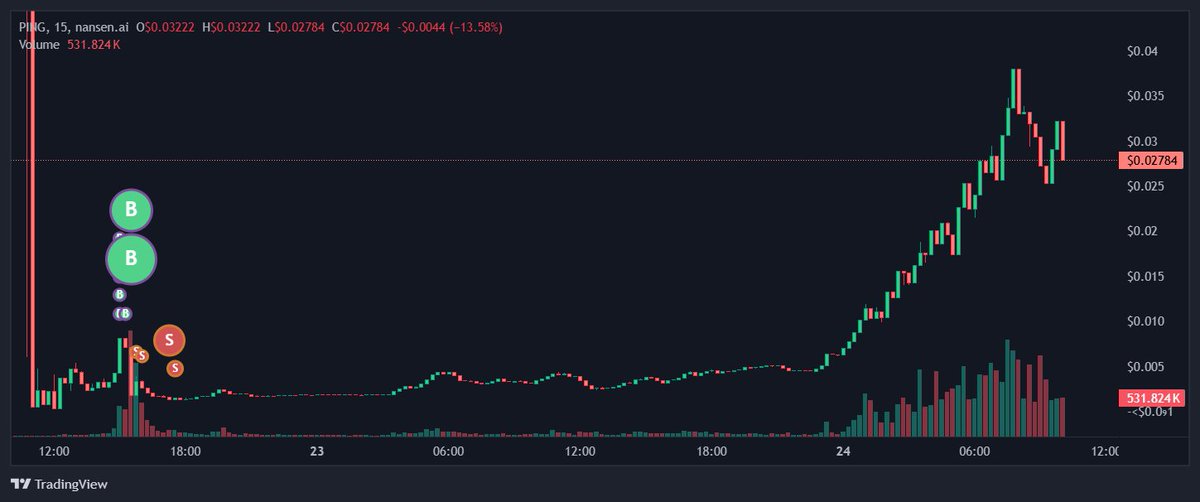Click the topmost green B buy marker

[130, 210]
